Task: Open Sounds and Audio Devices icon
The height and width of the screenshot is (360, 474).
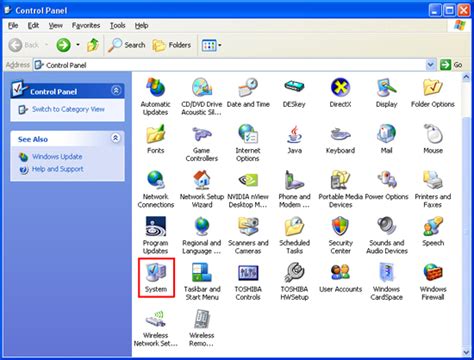Action: [387, 236]
